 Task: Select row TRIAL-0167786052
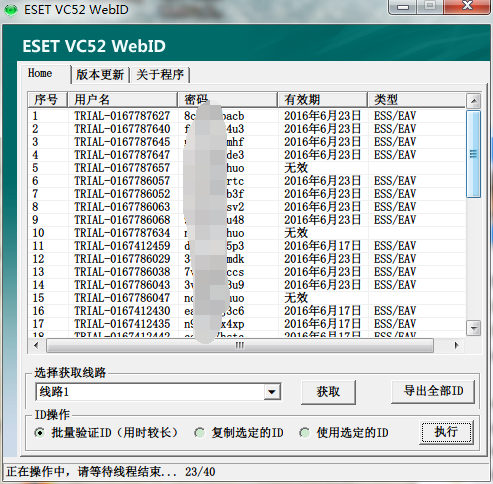coord(247,194)
